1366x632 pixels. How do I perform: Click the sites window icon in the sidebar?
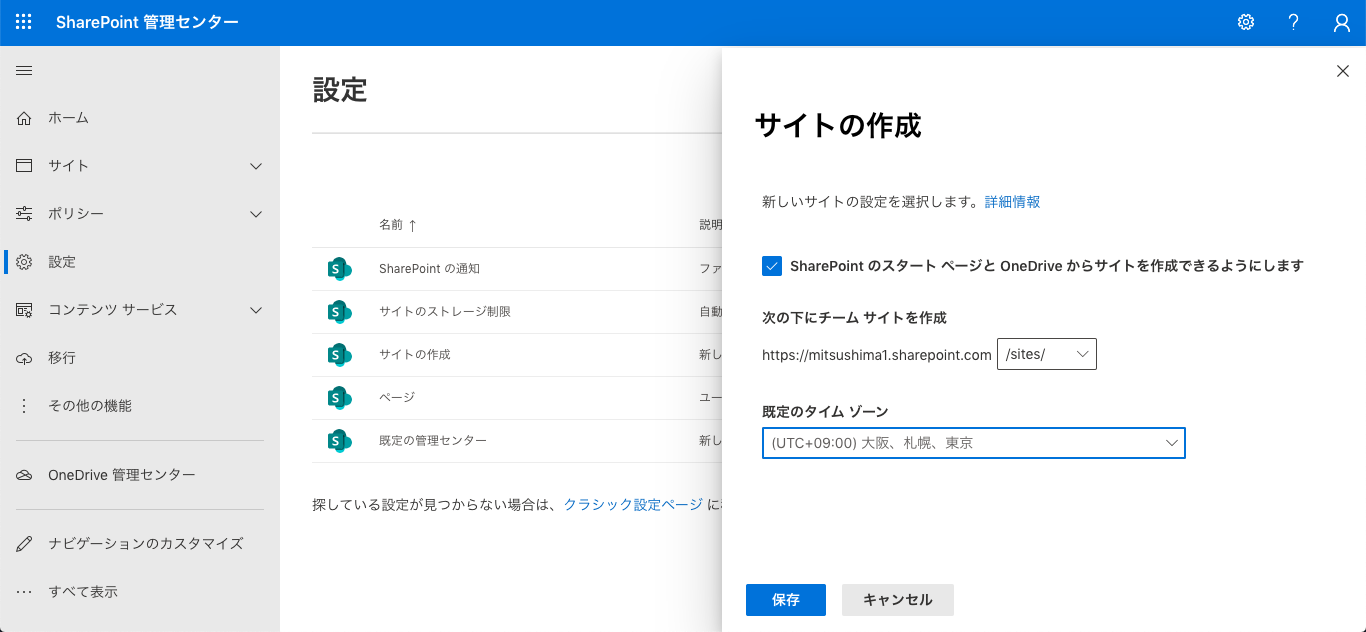[x=25, y=166]
